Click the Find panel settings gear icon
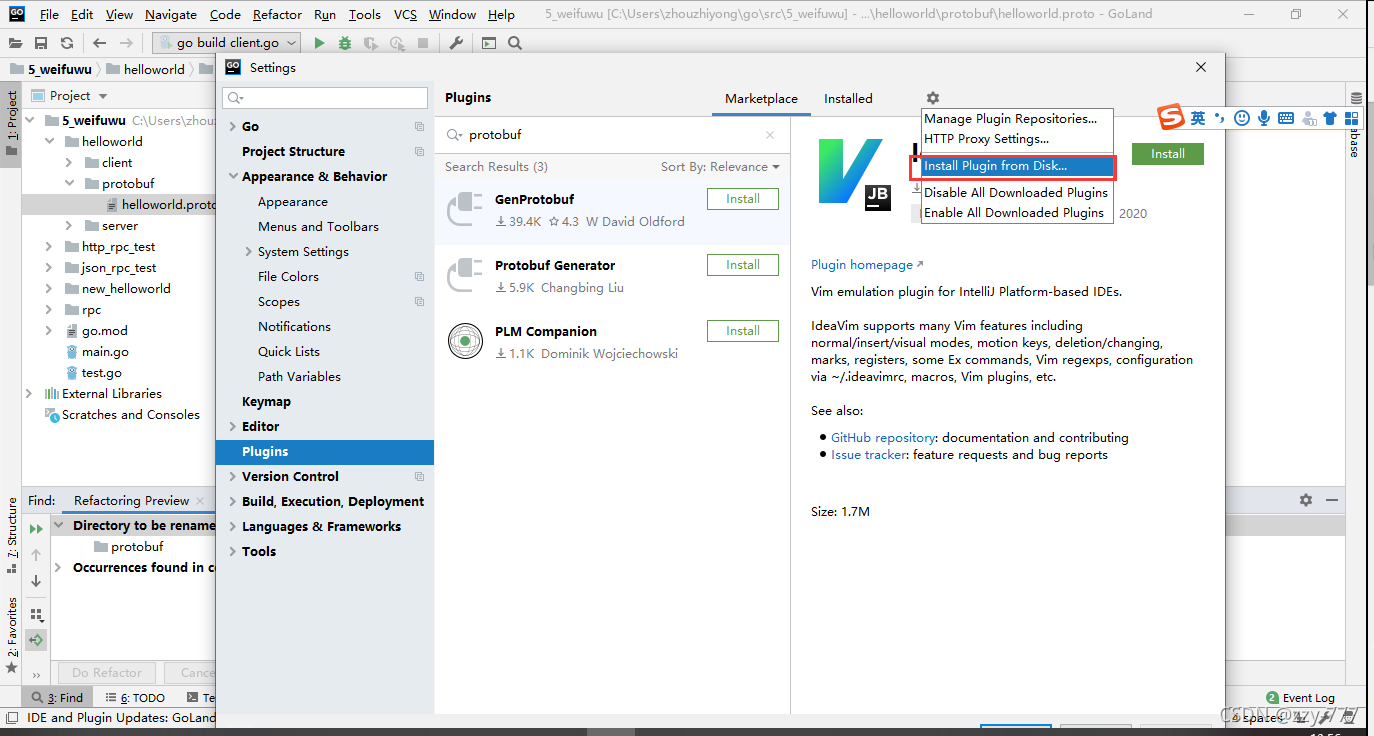 pyautogui.click(x=1305, y=500)
